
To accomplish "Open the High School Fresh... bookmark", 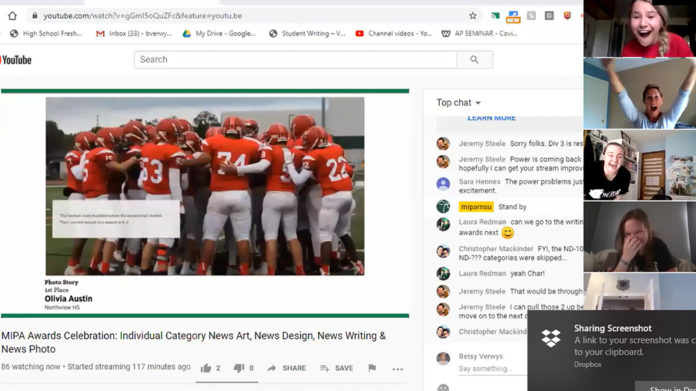I will (x=46, y=33).
